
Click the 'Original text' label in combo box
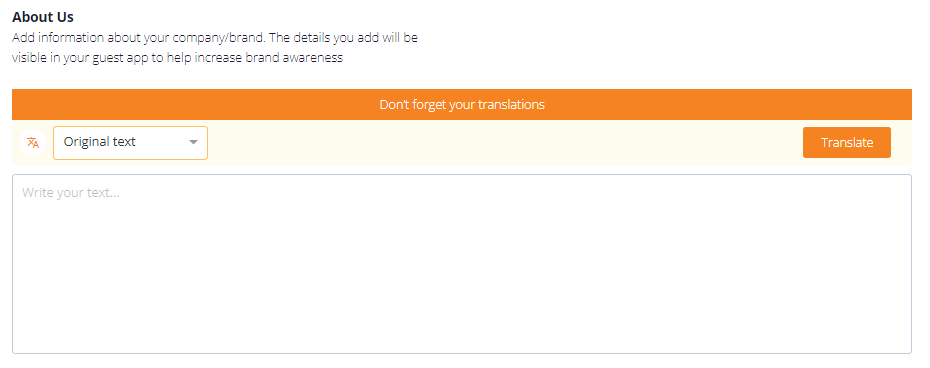tap(100, 142)
